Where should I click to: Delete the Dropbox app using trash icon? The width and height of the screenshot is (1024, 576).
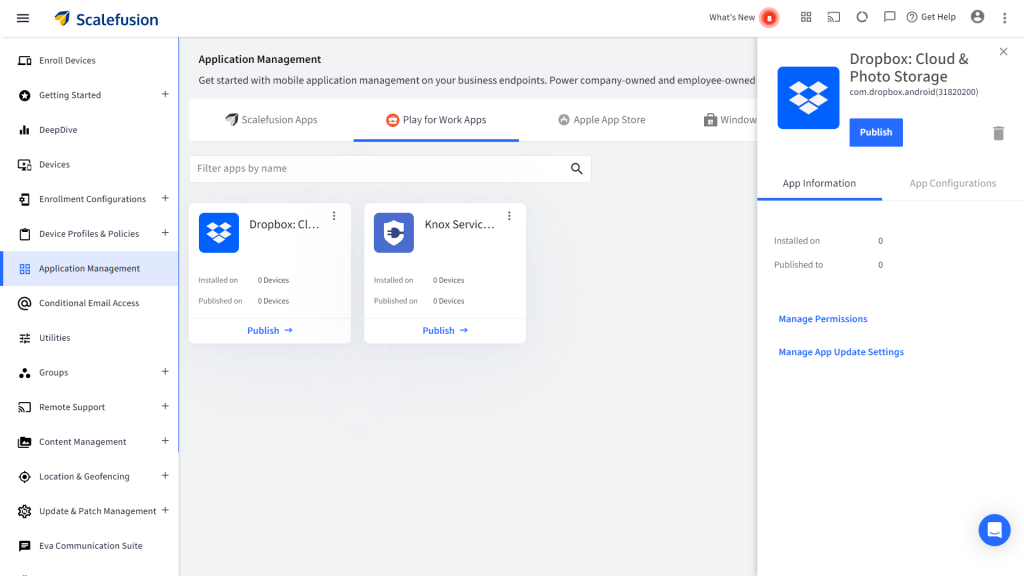(x=999, y=133)
